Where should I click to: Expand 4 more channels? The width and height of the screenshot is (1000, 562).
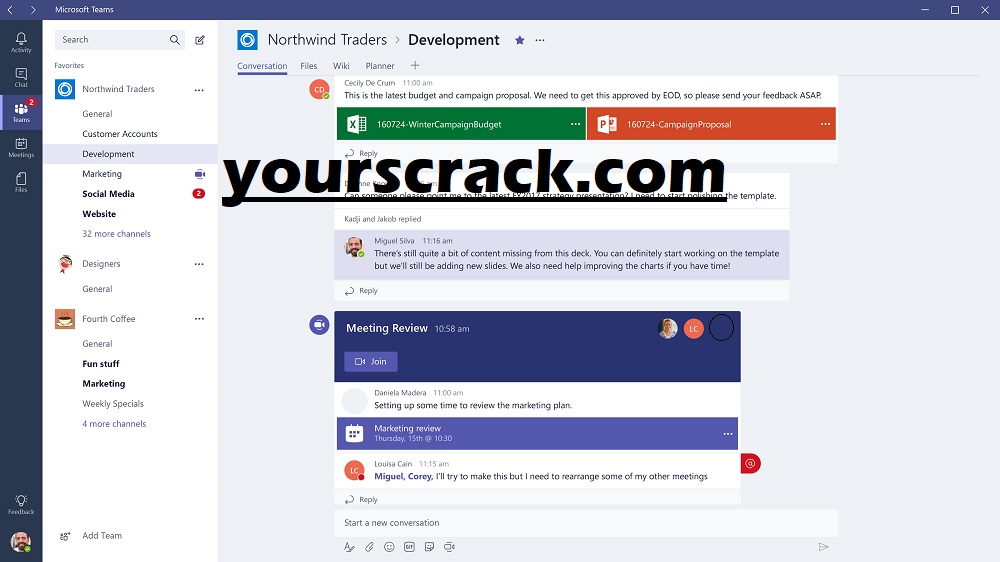[114, 424]
